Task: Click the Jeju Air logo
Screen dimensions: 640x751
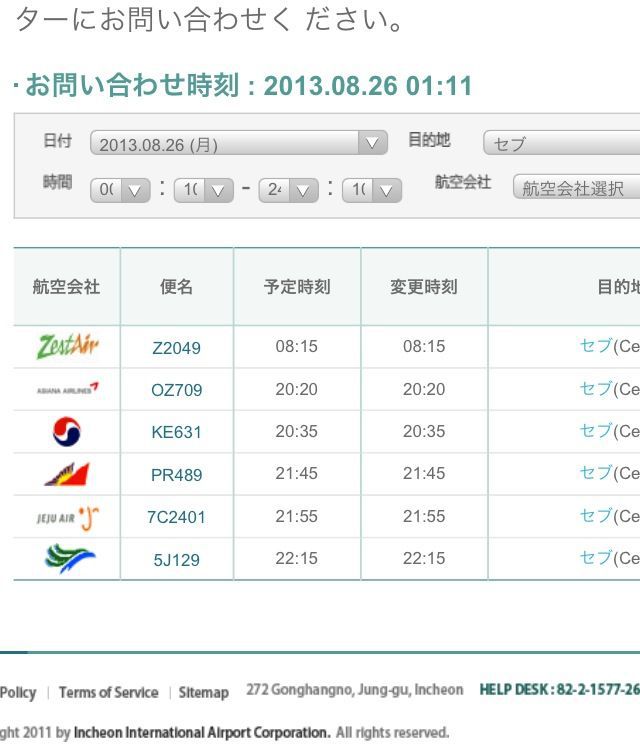Action: tap(68, 517)
